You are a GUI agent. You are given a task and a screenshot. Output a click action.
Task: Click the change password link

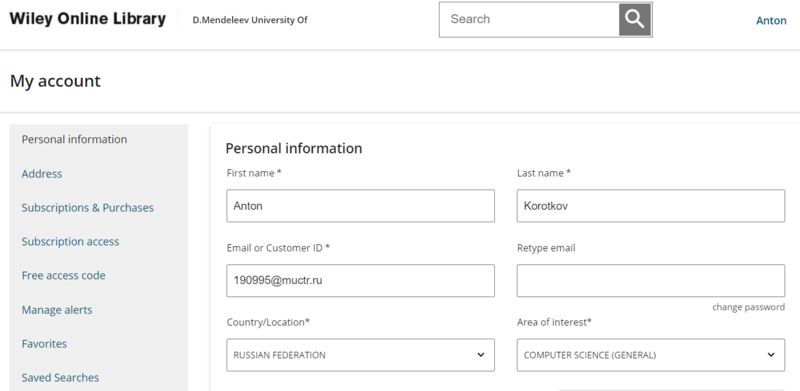click(x=748, y=307)
